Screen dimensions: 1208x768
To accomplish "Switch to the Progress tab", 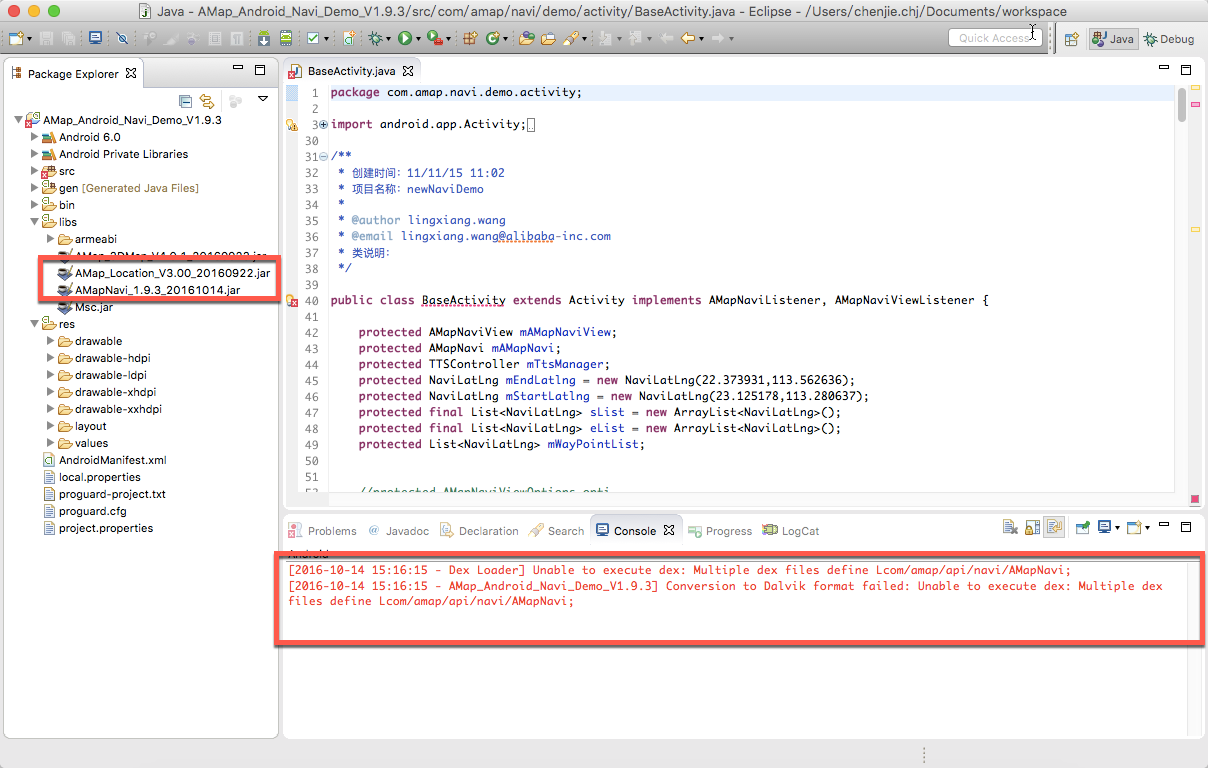I will coord(720,531).
